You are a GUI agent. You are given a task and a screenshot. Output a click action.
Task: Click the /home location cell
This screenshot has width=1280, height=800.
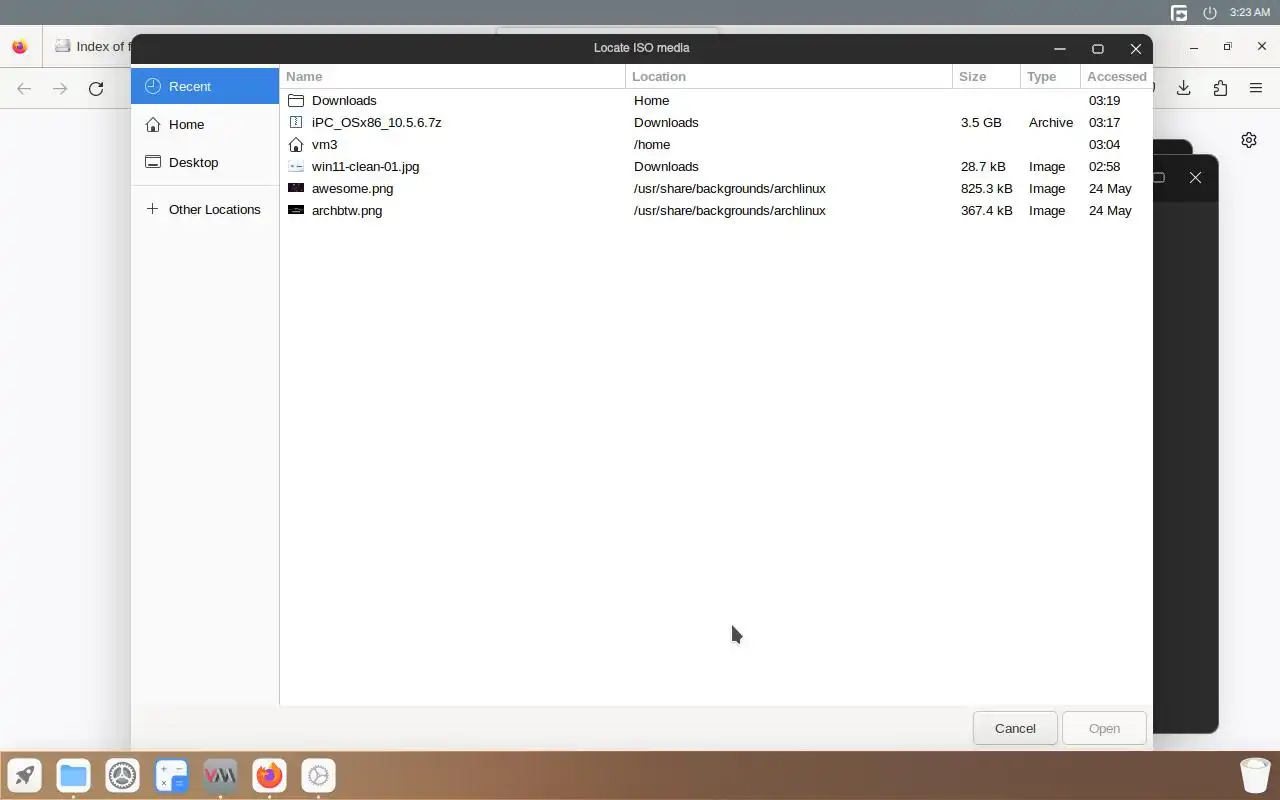[x=652, y=144]
